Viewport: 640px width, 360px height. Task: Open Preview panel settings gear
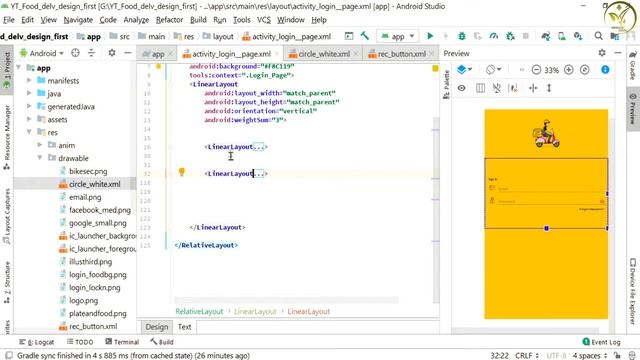coord(602,53)
